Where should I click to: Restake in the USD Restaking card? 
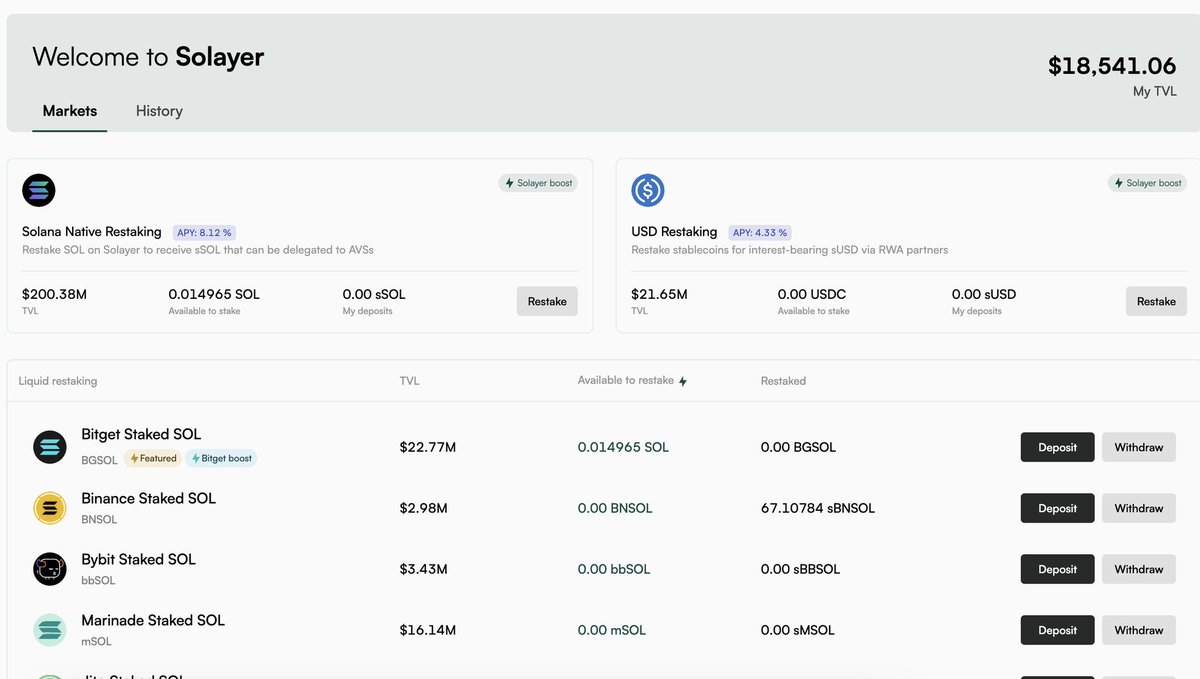click(x=1156, y=301)
